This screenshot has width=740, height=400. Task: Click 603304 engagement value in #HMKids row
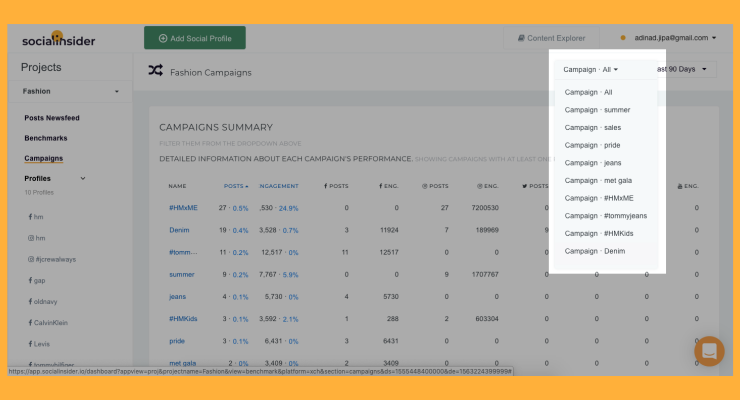(487, 319)
